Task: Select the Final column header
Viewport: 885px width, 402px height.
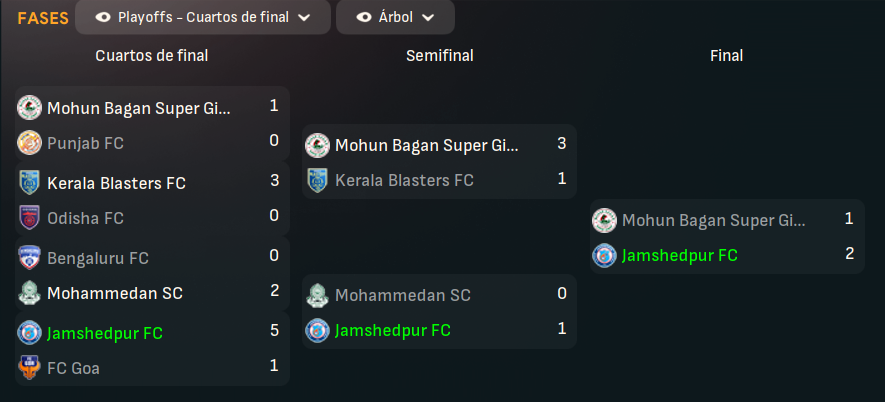Action: click(726, 56)
